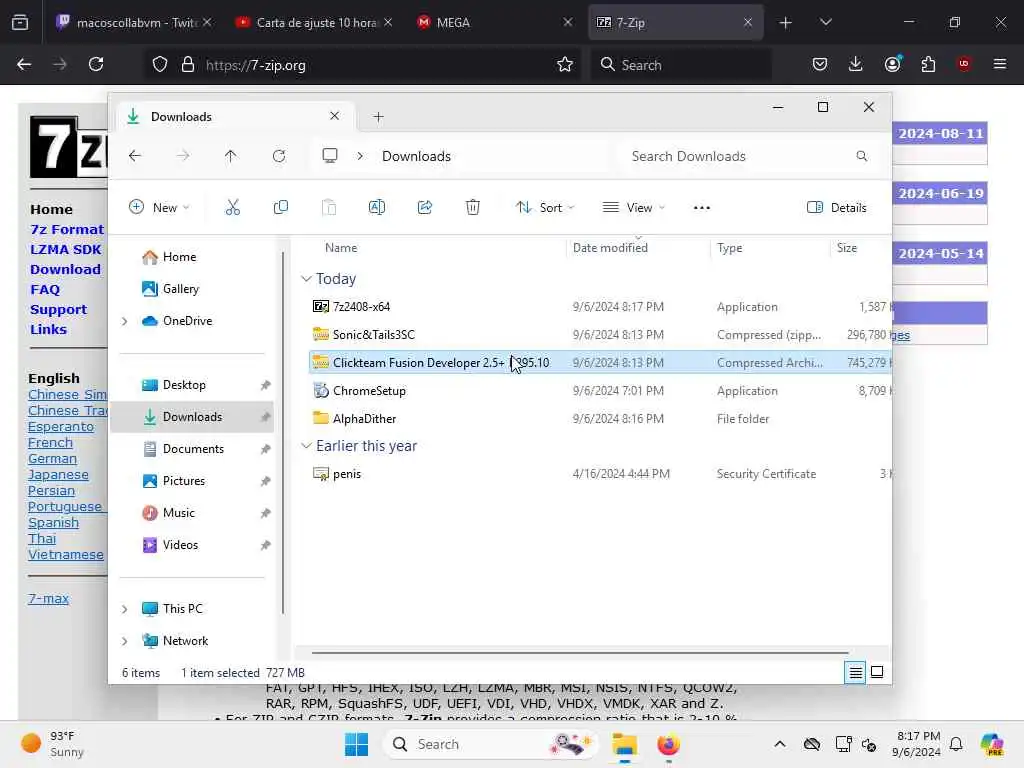
Task: Click the Cut scissors icon in Explorer toolbar
Action: click(232, 208)
